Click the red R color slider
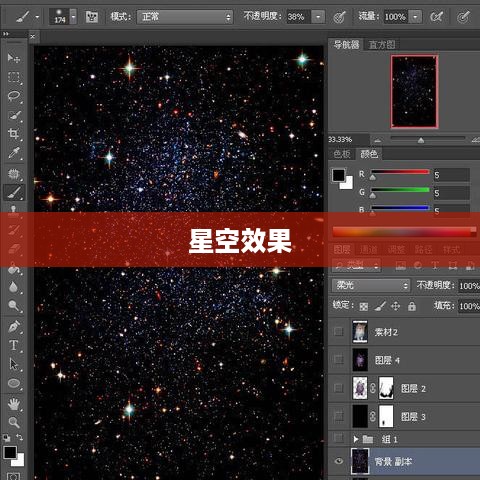This screenshot has height=480, width=480. tap(400, 172)
